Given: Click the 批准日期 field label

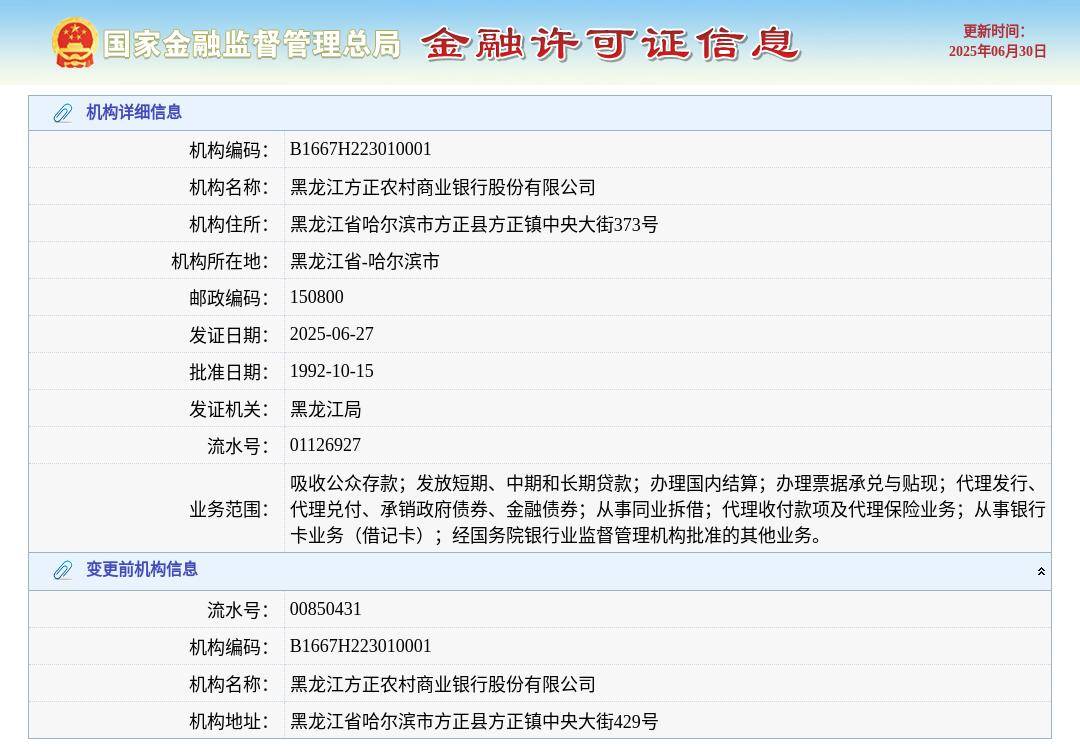Looking at the screenshot, I should pos(229,373).
